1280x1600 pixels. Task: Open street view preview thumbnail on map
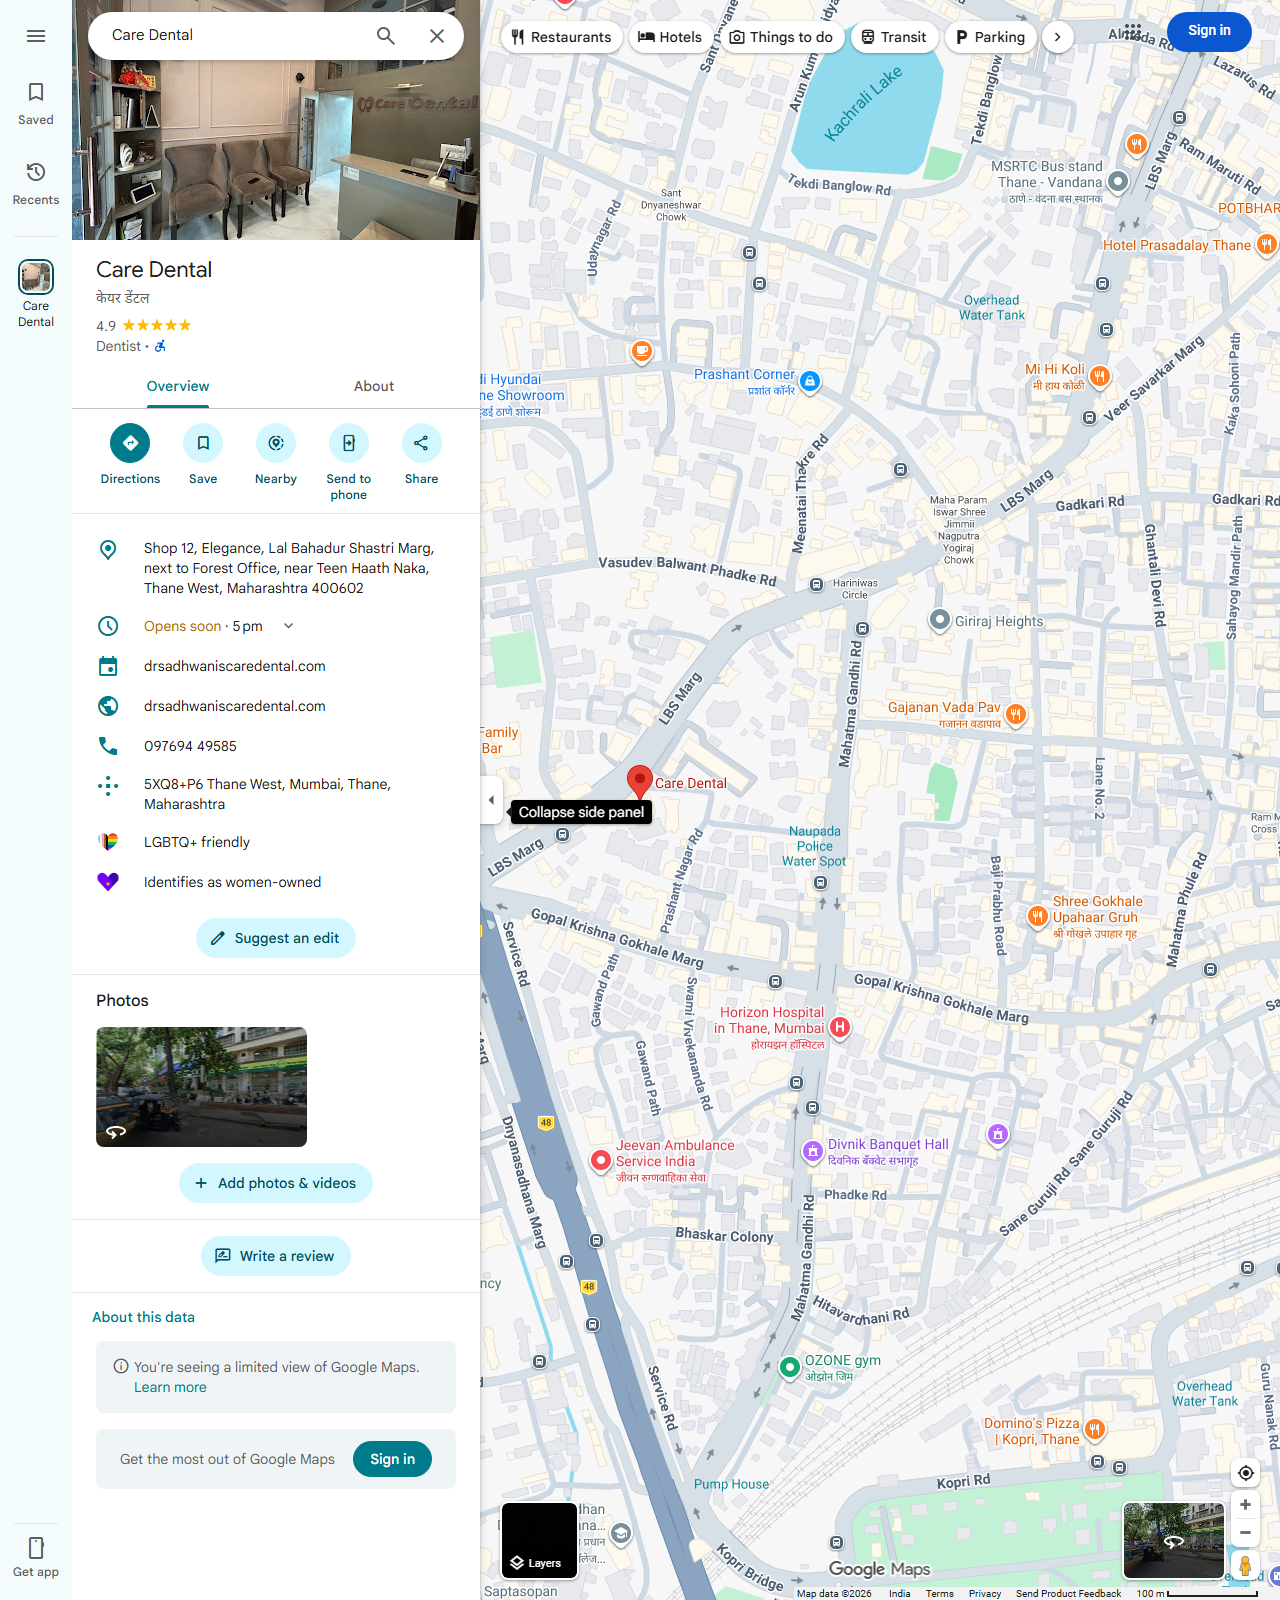click(1174, 1540)
